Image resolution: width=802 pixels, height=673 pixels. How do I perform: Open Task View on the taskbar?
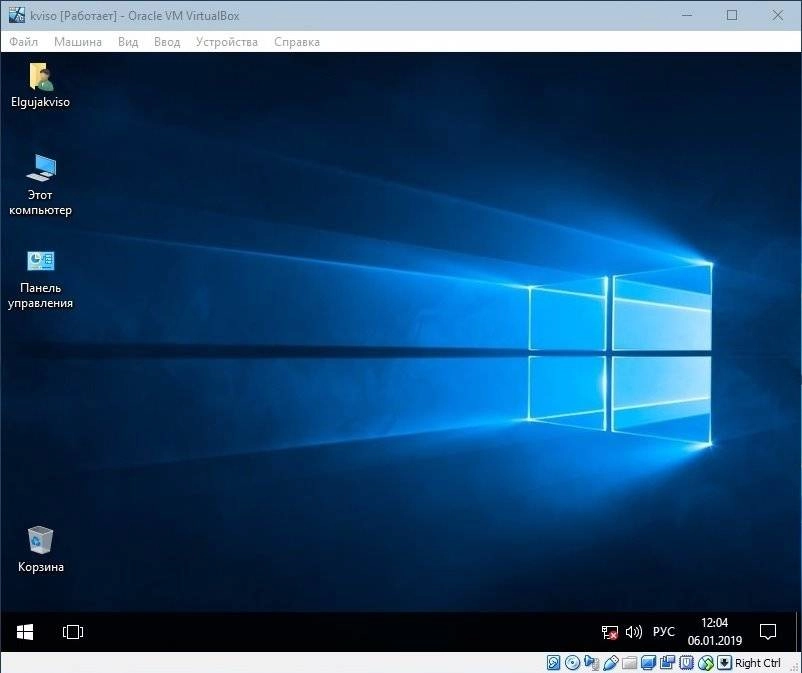73,632
